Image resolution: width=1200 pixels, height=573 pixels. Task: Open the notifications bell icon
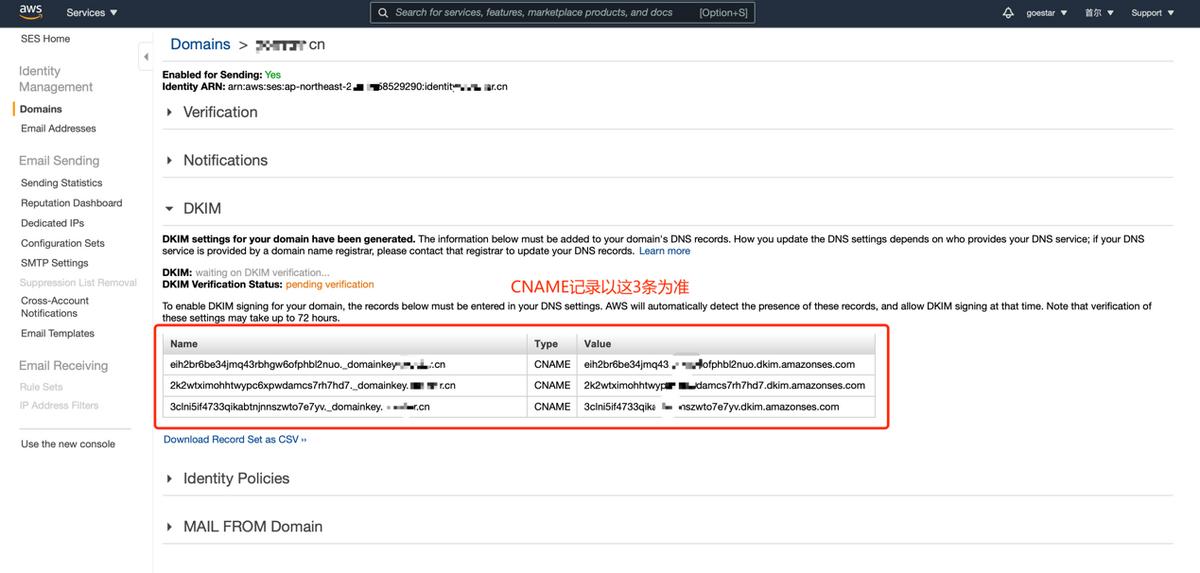pyautogui.click(x=1007, y=13)
